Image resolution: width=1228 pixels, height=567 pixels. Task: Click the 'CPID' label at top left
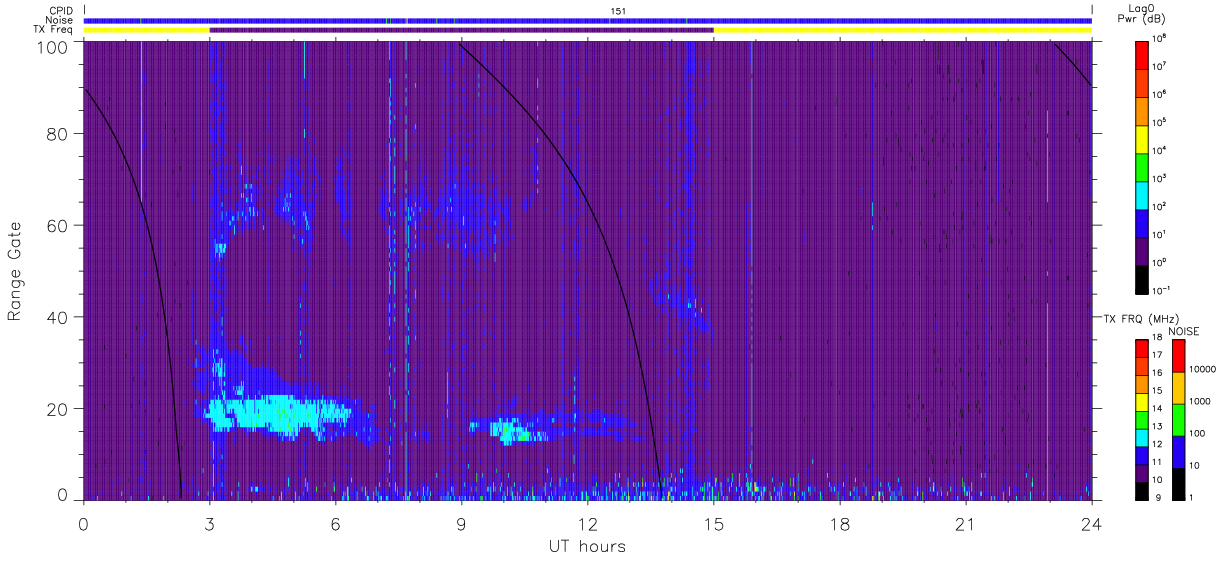point(59,10)
